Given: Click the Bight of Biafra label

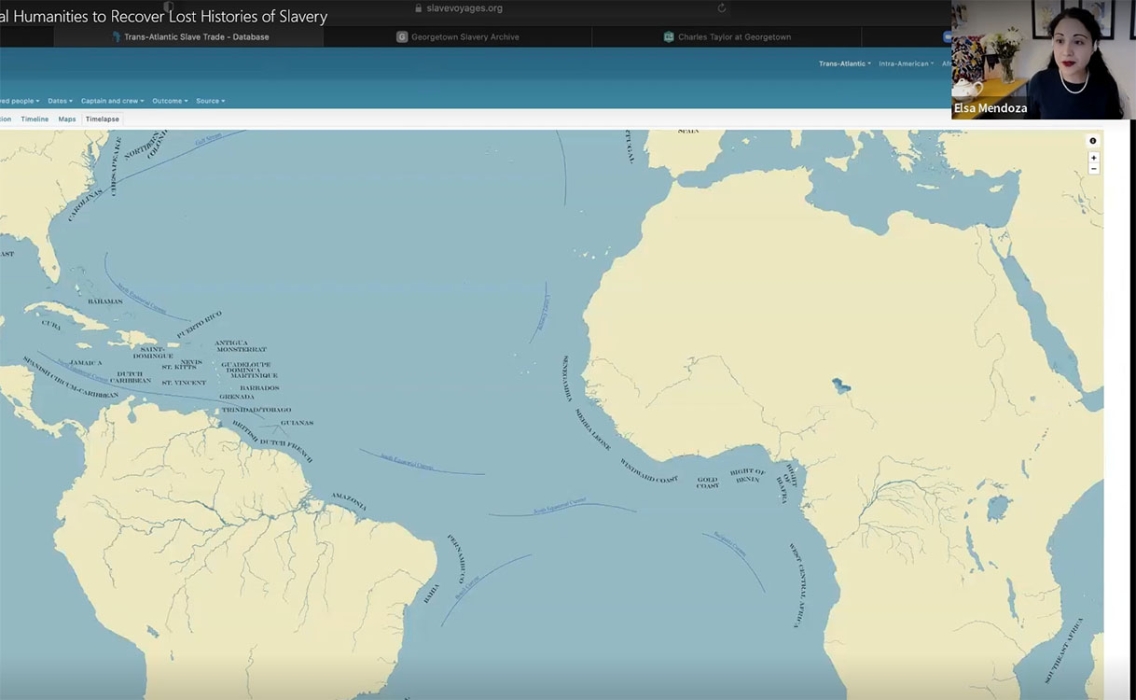Looking at the screenshot, I should pyautogui.click(x=787, y=483).
